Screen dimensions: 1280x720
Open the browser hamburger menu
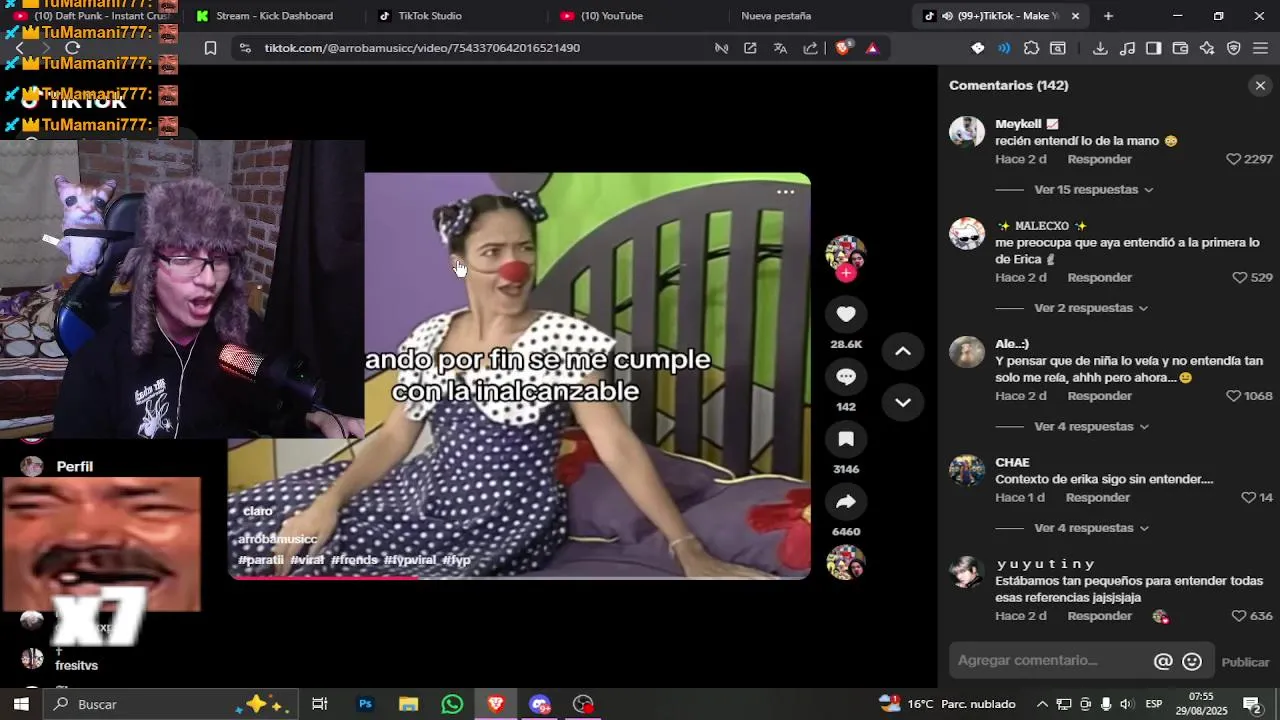click(1260, 48)
